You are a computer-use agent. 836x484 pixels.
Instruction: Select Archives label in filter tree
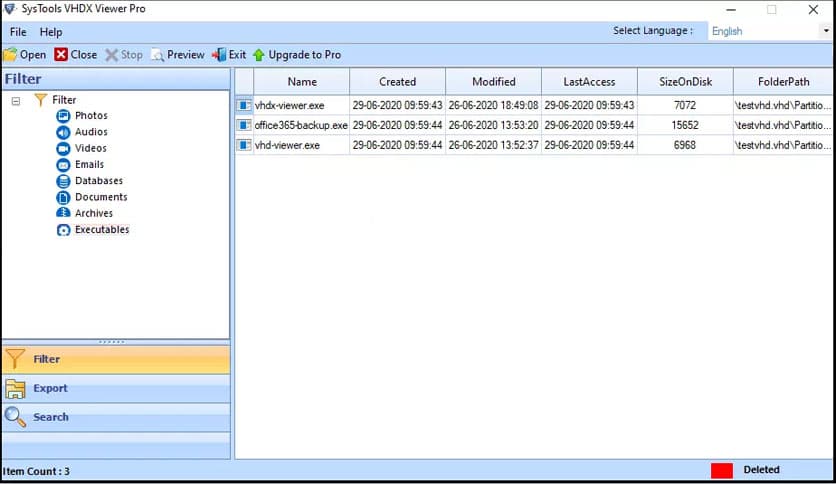click(x=94, y=213)
